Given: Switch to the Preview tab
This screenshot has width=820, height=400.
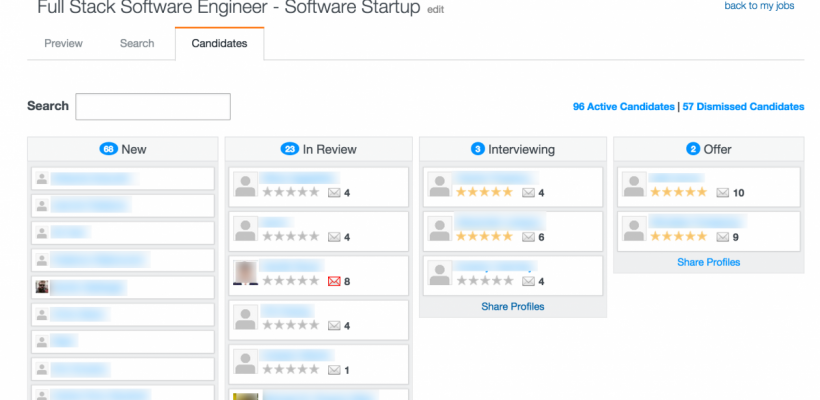Looking at the screenshot, I should tap(63, 43).
